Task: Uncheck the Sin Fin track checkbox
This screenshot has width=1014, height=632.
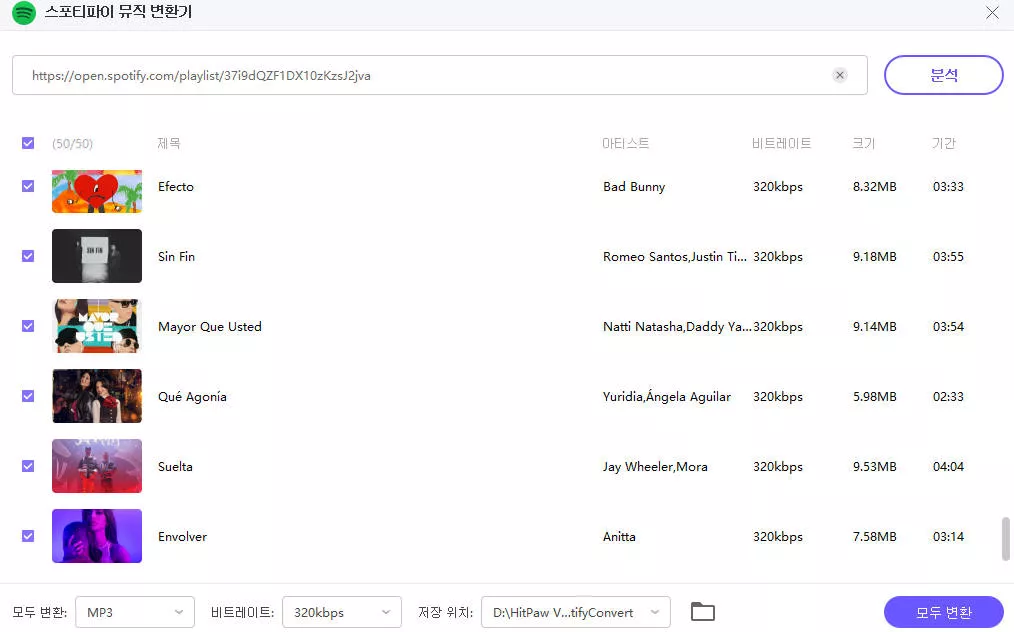Action: 28,256
